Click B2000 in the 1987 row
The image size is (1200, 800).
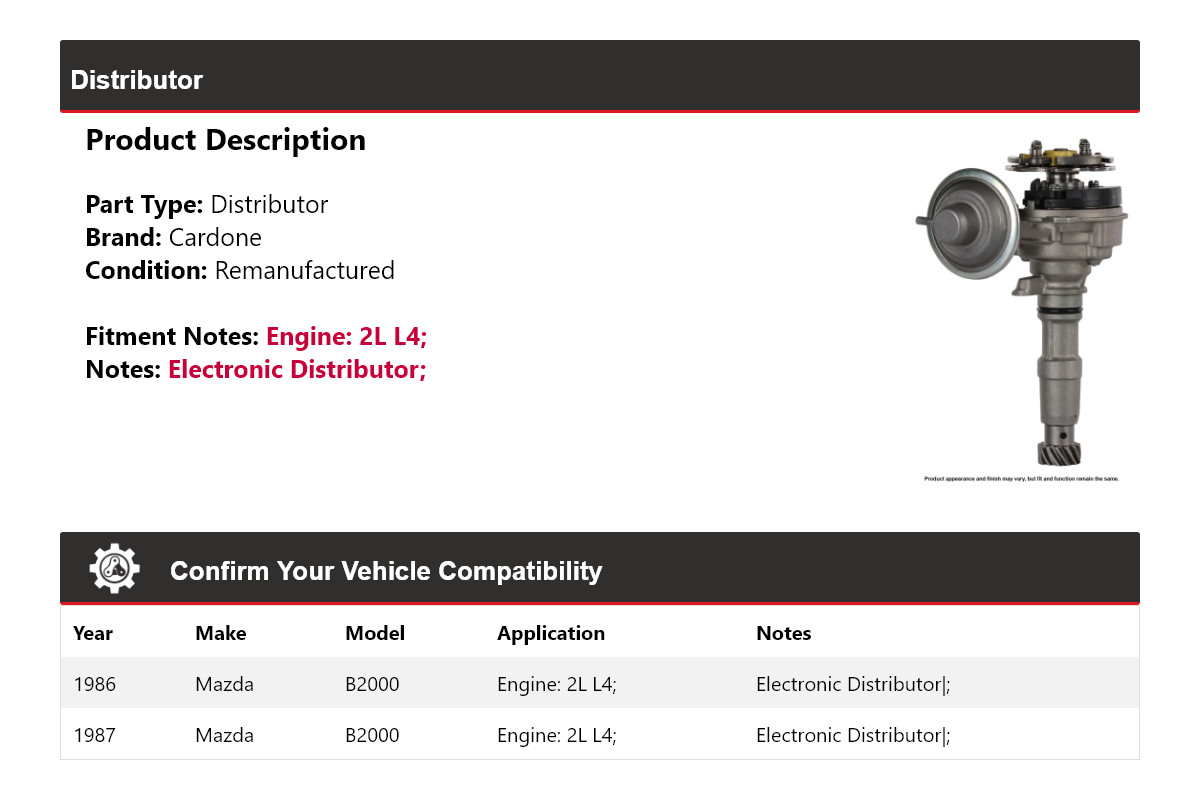point(372,736)
